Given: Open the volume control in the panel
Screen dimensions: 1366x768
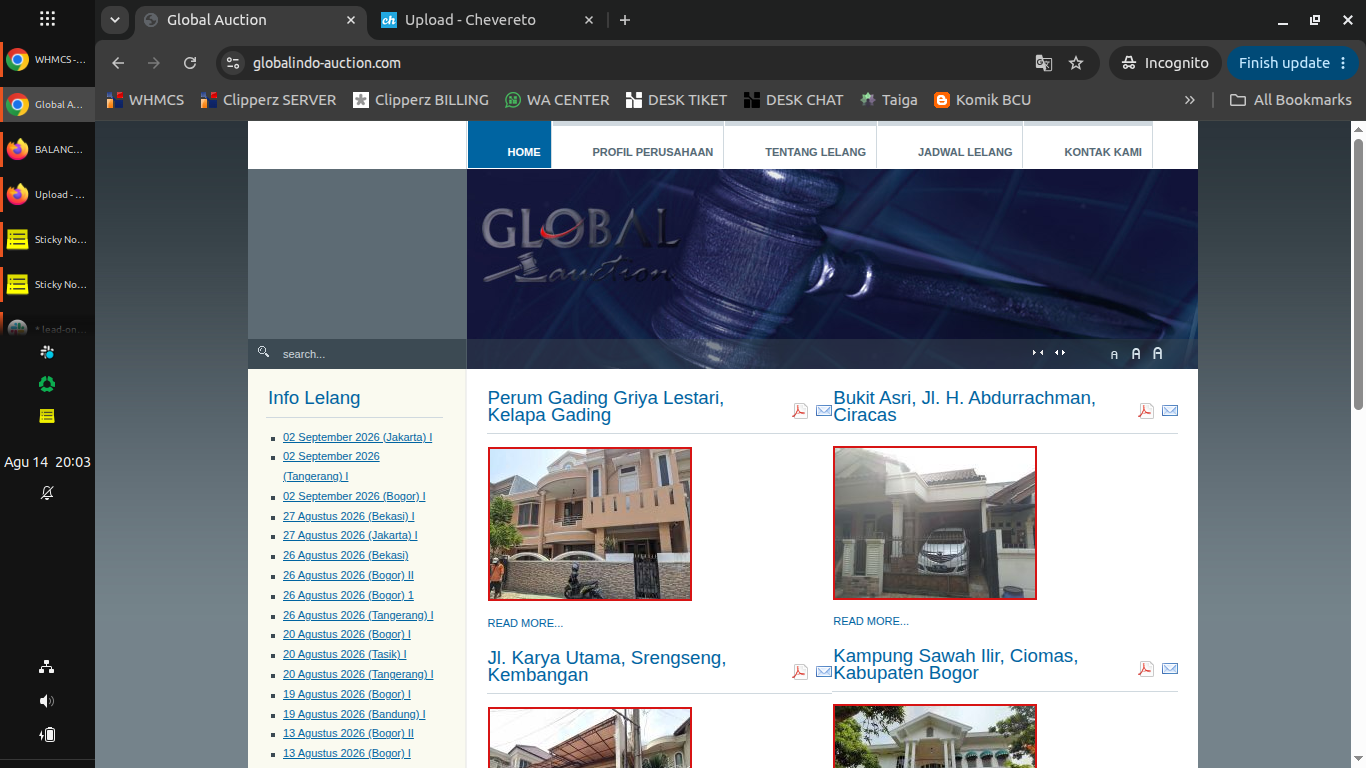Looking at the screenshot, I should point(47,701).
